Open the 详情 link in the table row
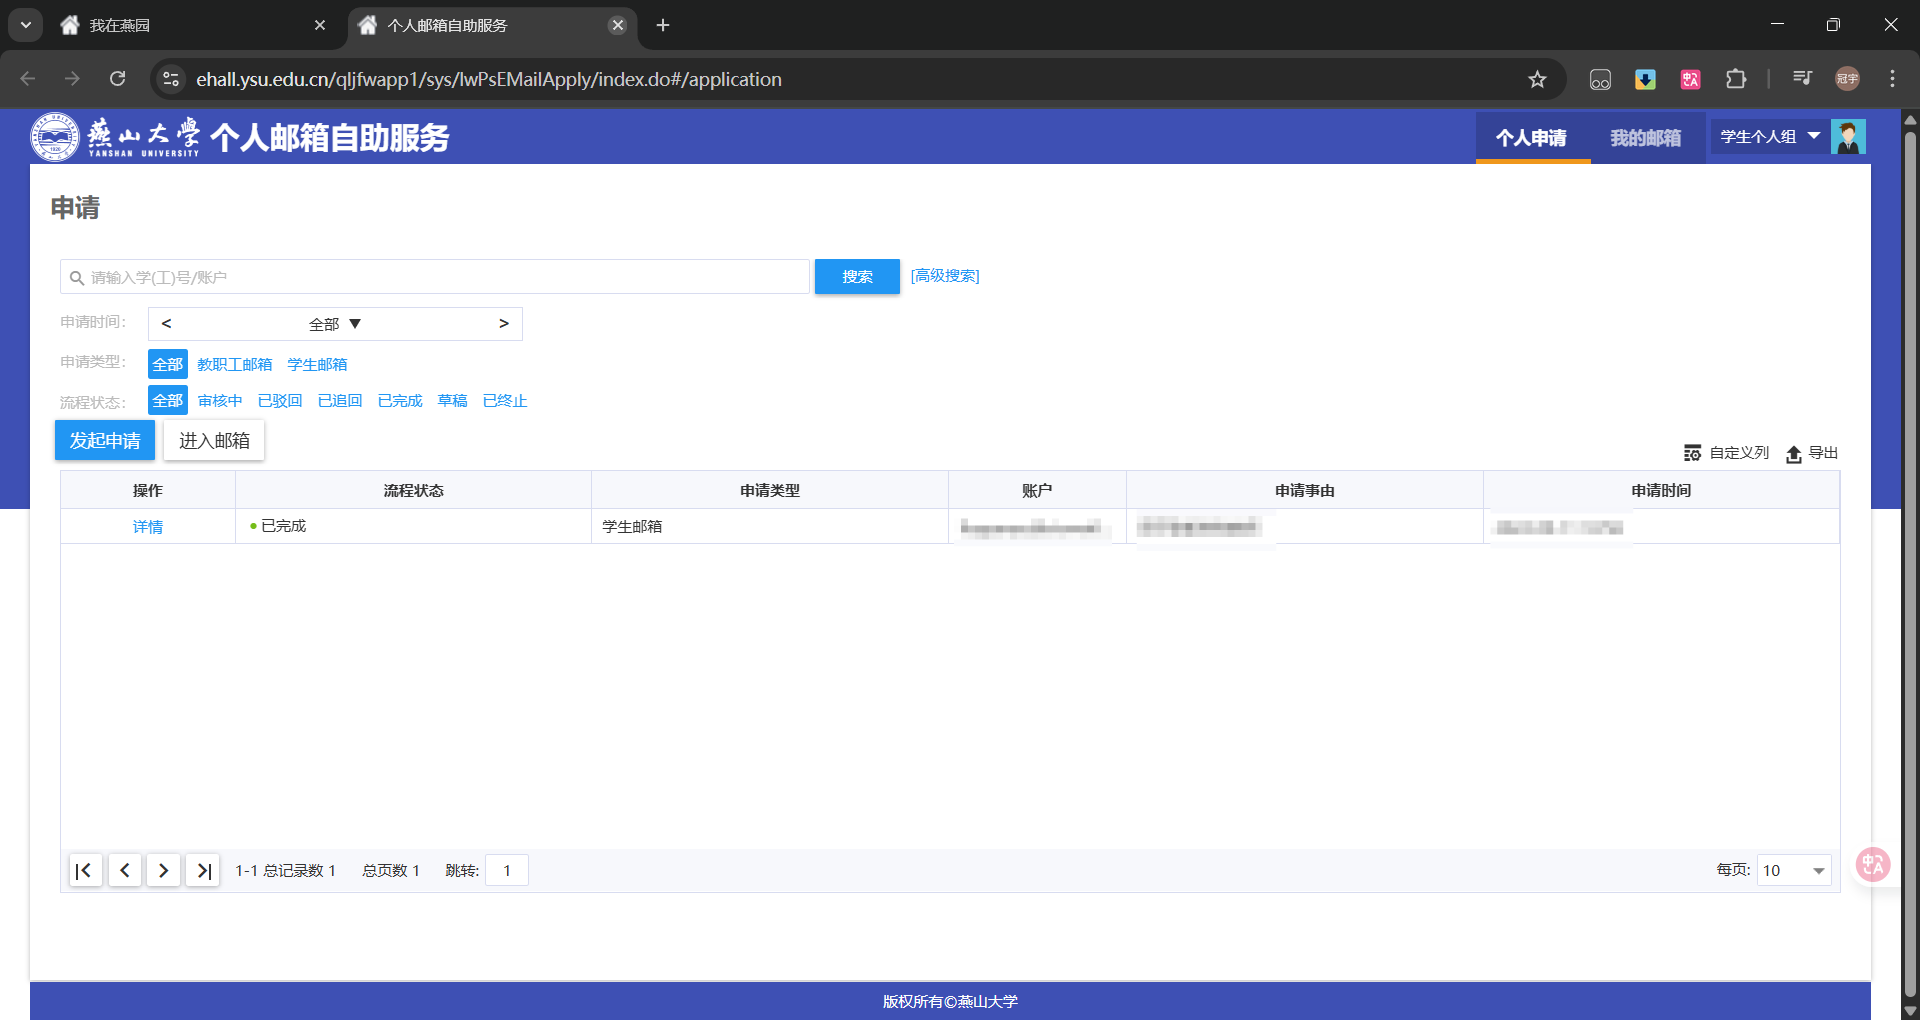Screen dimensions: 1920x1020 [x=148, y=527]
